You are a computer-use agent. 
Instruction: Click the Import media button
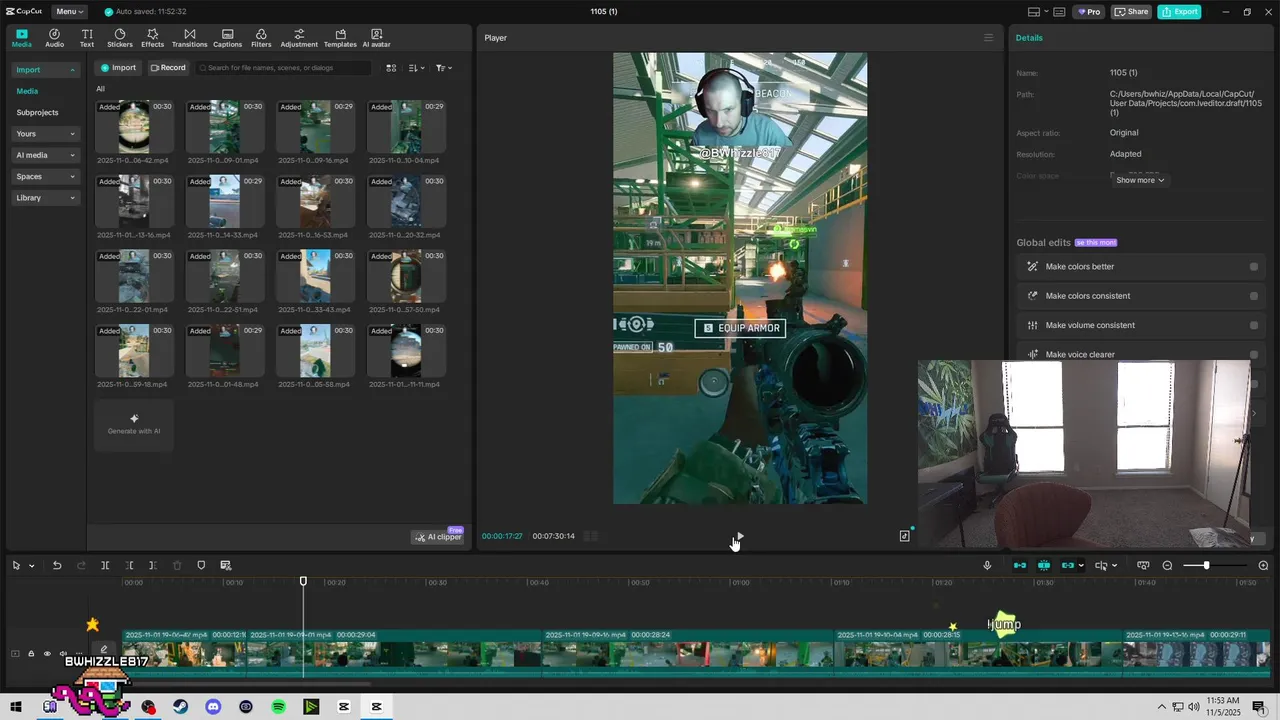point(118,68)
